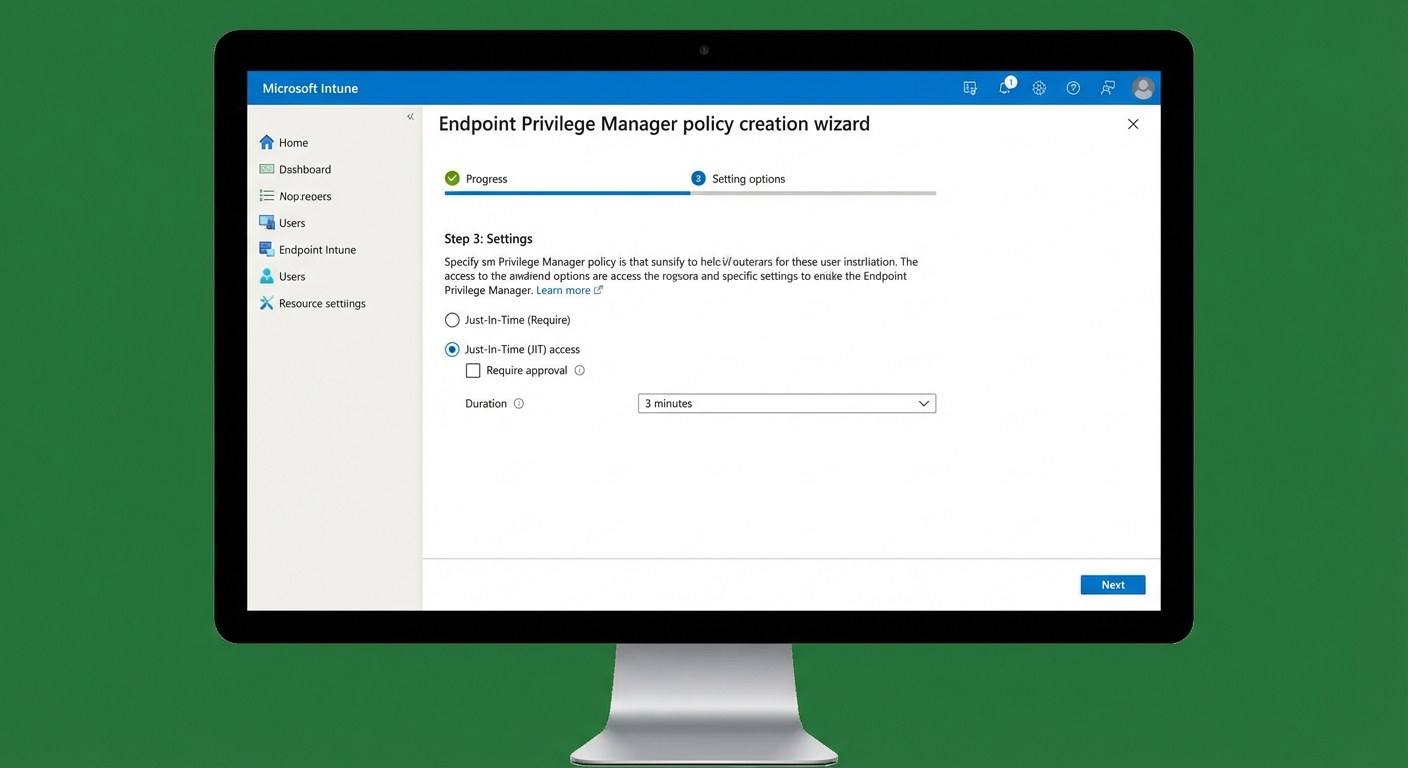Open the notifications bell in the top bar
Viewport: 1408px width, 768px height.
coord(1005,88)
